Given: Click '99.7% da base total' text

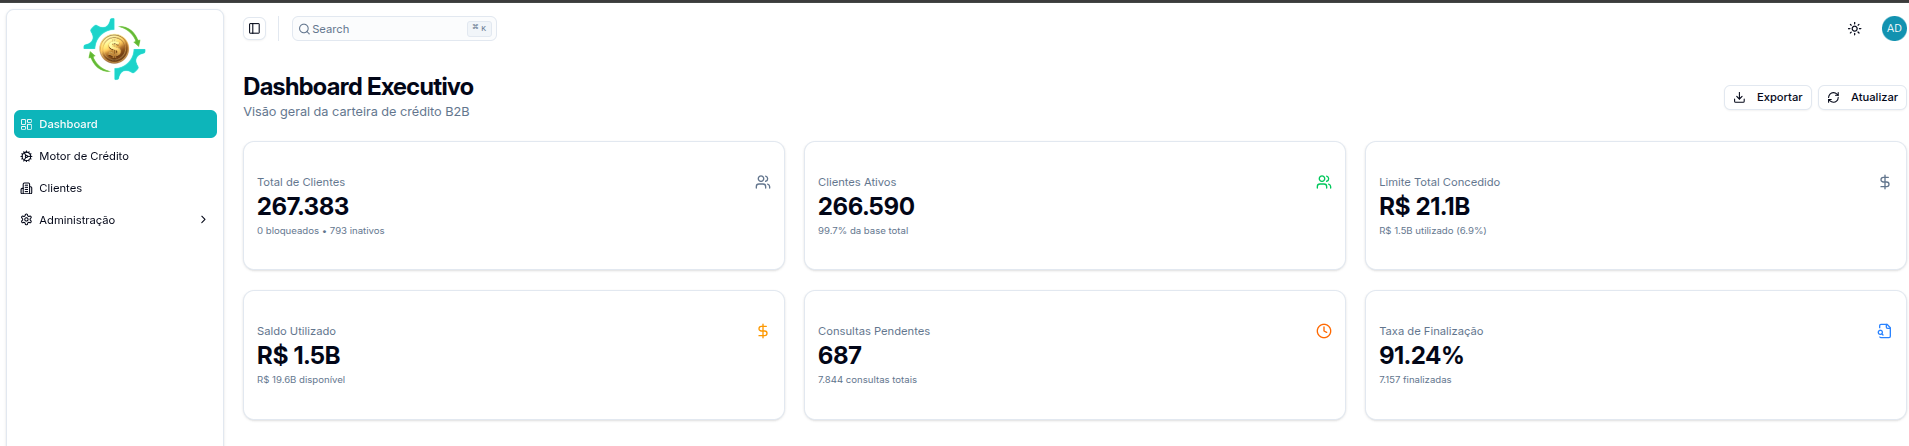Looking at the screenshot, I should pos(863,231).
